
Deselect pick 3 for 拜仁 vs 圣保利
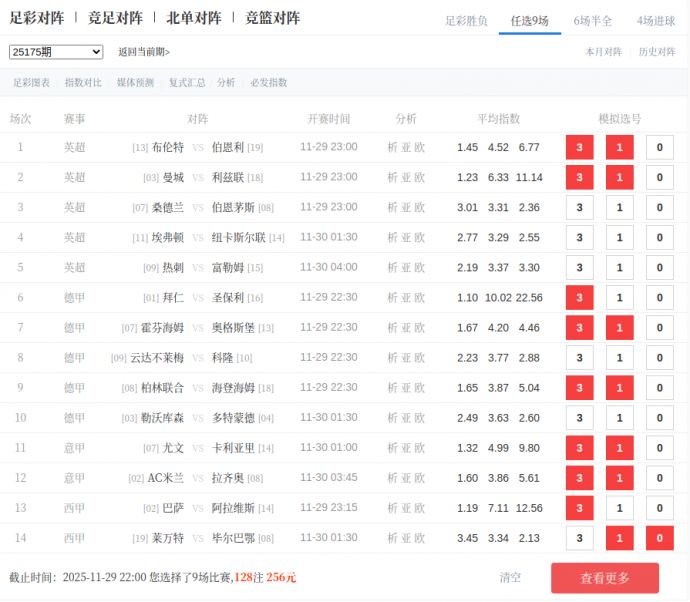click(579, 298)
